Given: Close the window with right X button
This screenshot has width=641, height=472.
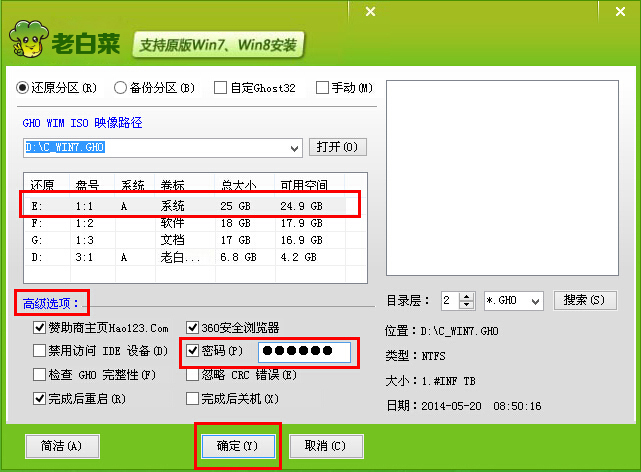Looking at the screenshot, I should point(620,11).
